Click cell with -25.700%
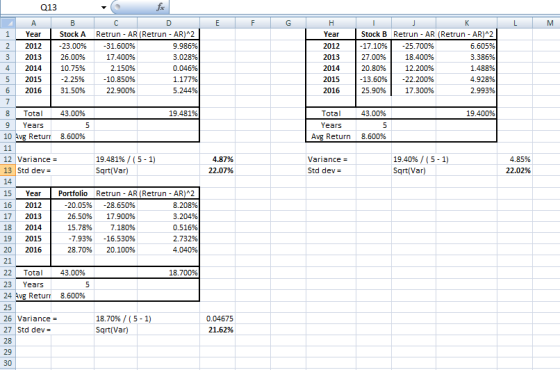Image resolution: width=560 pixels, height=370 pixels. pos(414,46)
